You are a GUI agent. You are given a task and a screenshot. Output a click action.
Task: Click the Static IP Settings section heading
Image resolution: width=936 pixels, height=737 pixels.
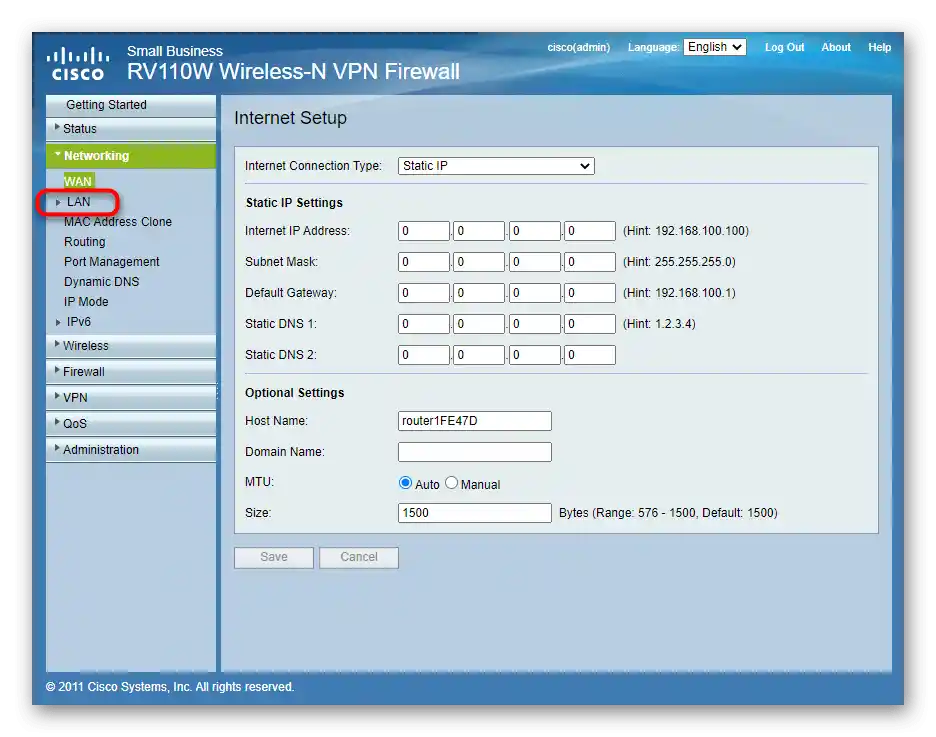pyautogui.click(x=294, y=203)
